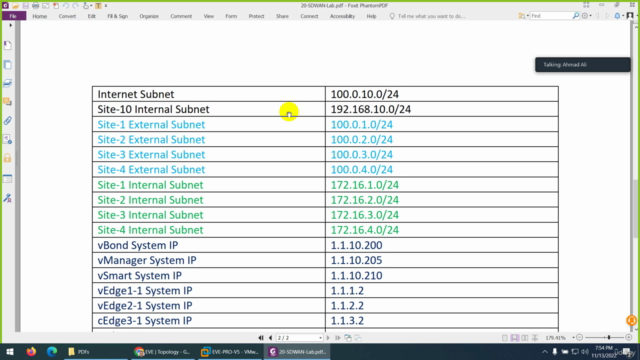Switch to EVE-PRO-V5 VMware taskbar window
The image size is (640, 360).
coord(231,351)
